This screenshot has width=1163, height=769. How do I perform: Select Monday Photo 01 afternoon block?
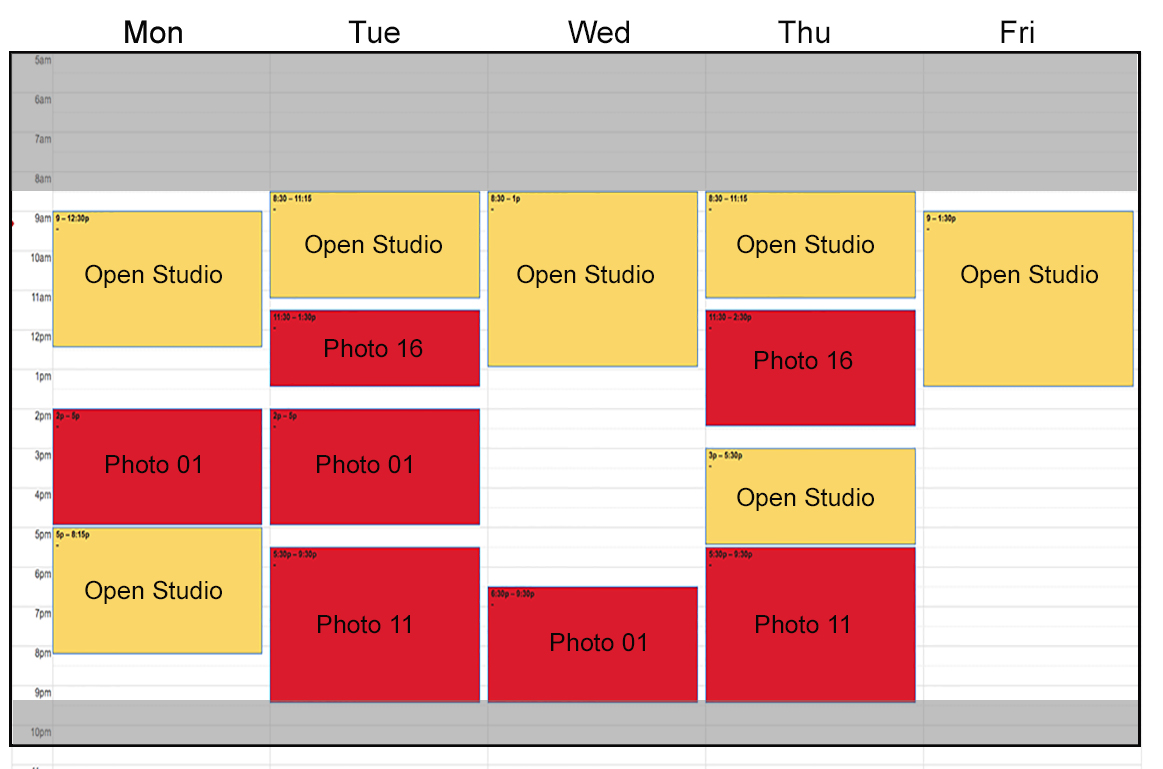pyautogui.click(x=157, y=466)
